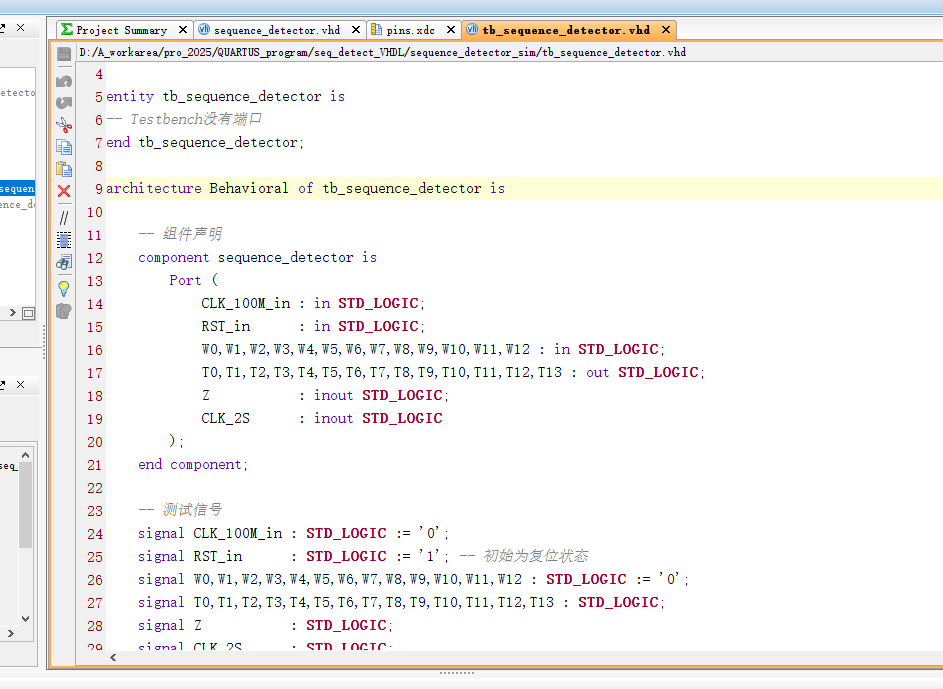943x689 pixels.
Task: Select the highlighted 'sequen' item in sources tree
Action: point(17,188)
